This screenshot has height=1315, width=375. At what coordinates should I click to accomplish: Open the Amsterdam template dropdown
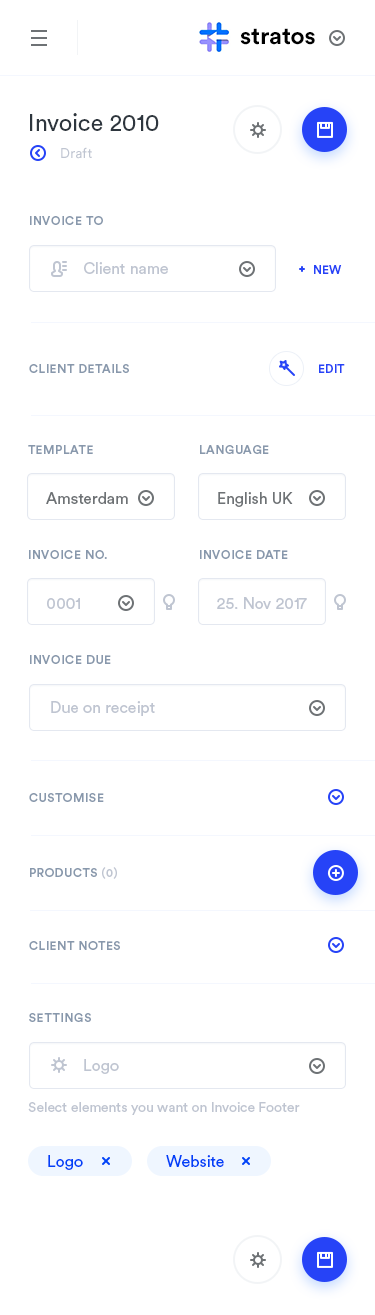click(x=101, y=497)
